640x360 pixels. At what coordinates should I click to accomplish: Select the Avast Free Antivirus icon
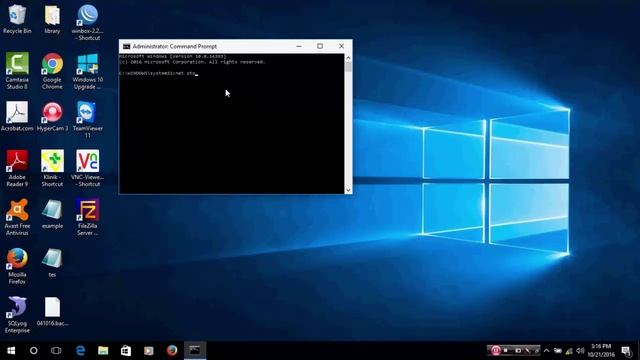[17, 217]
